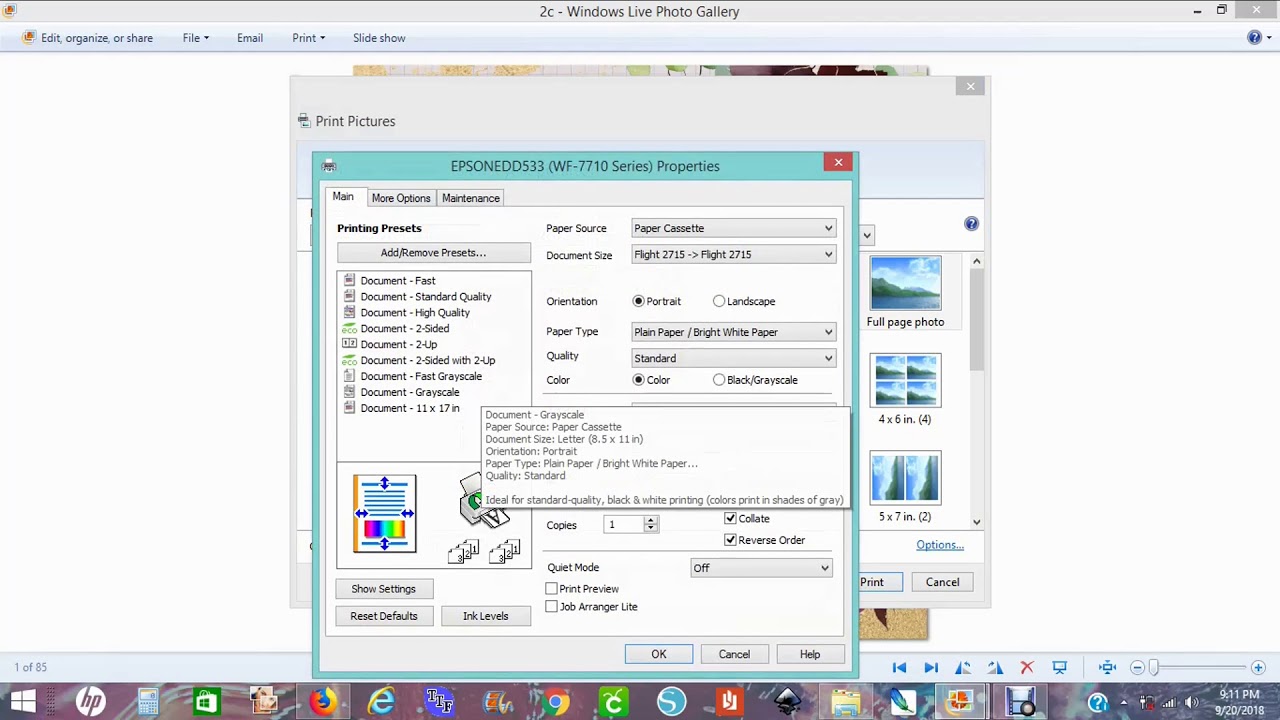Click Edit, organize, or share
Image resolution: width=1280 pixels, height=720 pixels.
(x=88, y=38)
